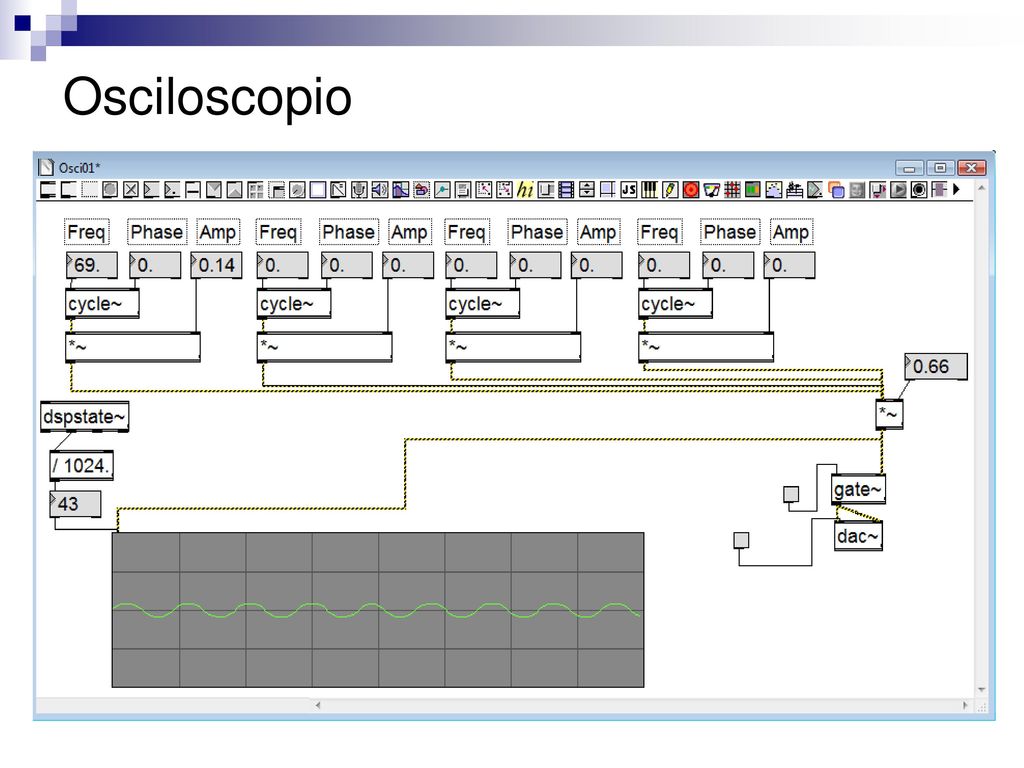Screen dimensions: 1024x768
Task: Select the up/down incdec arrows tool
Action: tap(587, 190)
